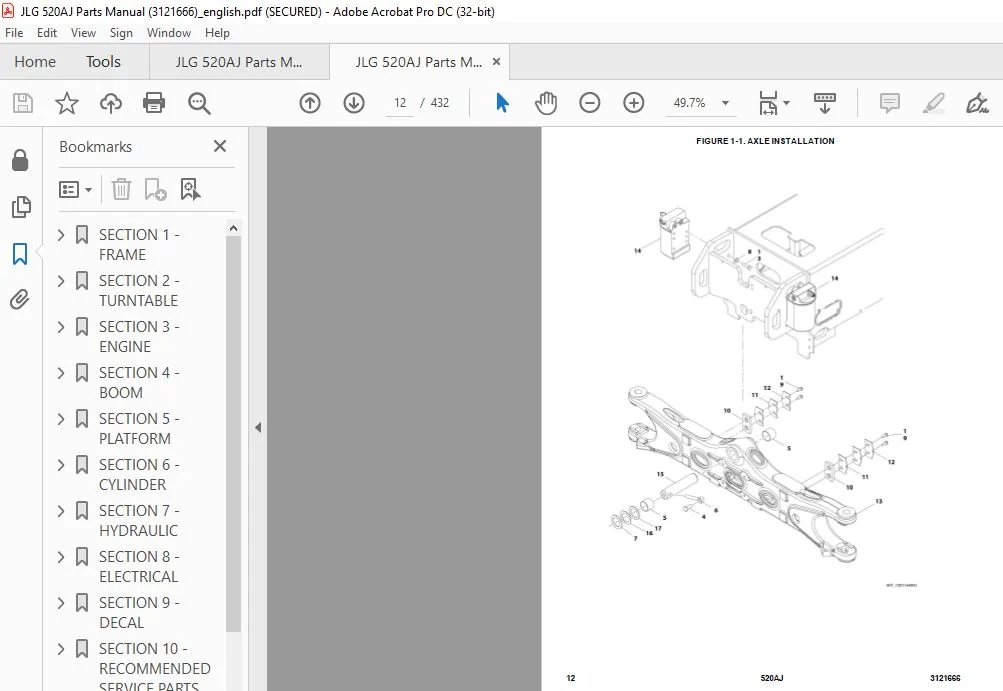This screenshot has height=691, width=1003.
Task: Zoom in with plus button
Action: (633, 103)
